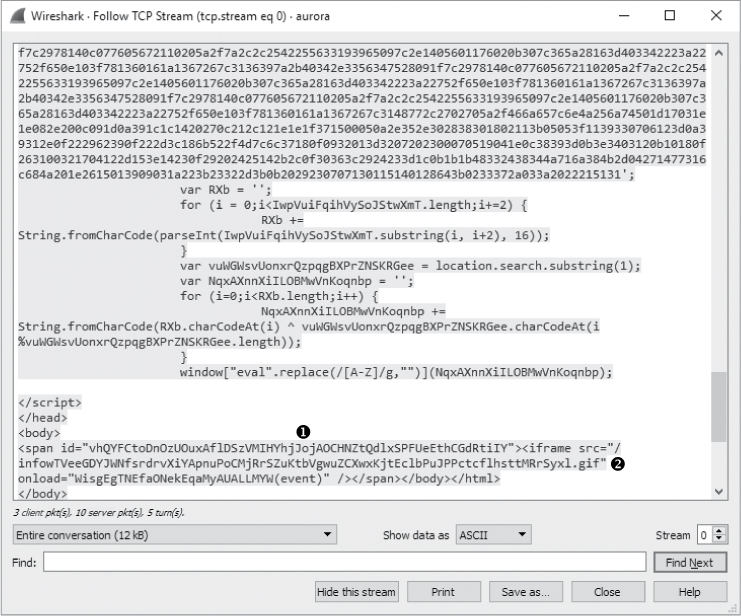Click the first hex data line starting f7c2978140c0

point(362,52)
